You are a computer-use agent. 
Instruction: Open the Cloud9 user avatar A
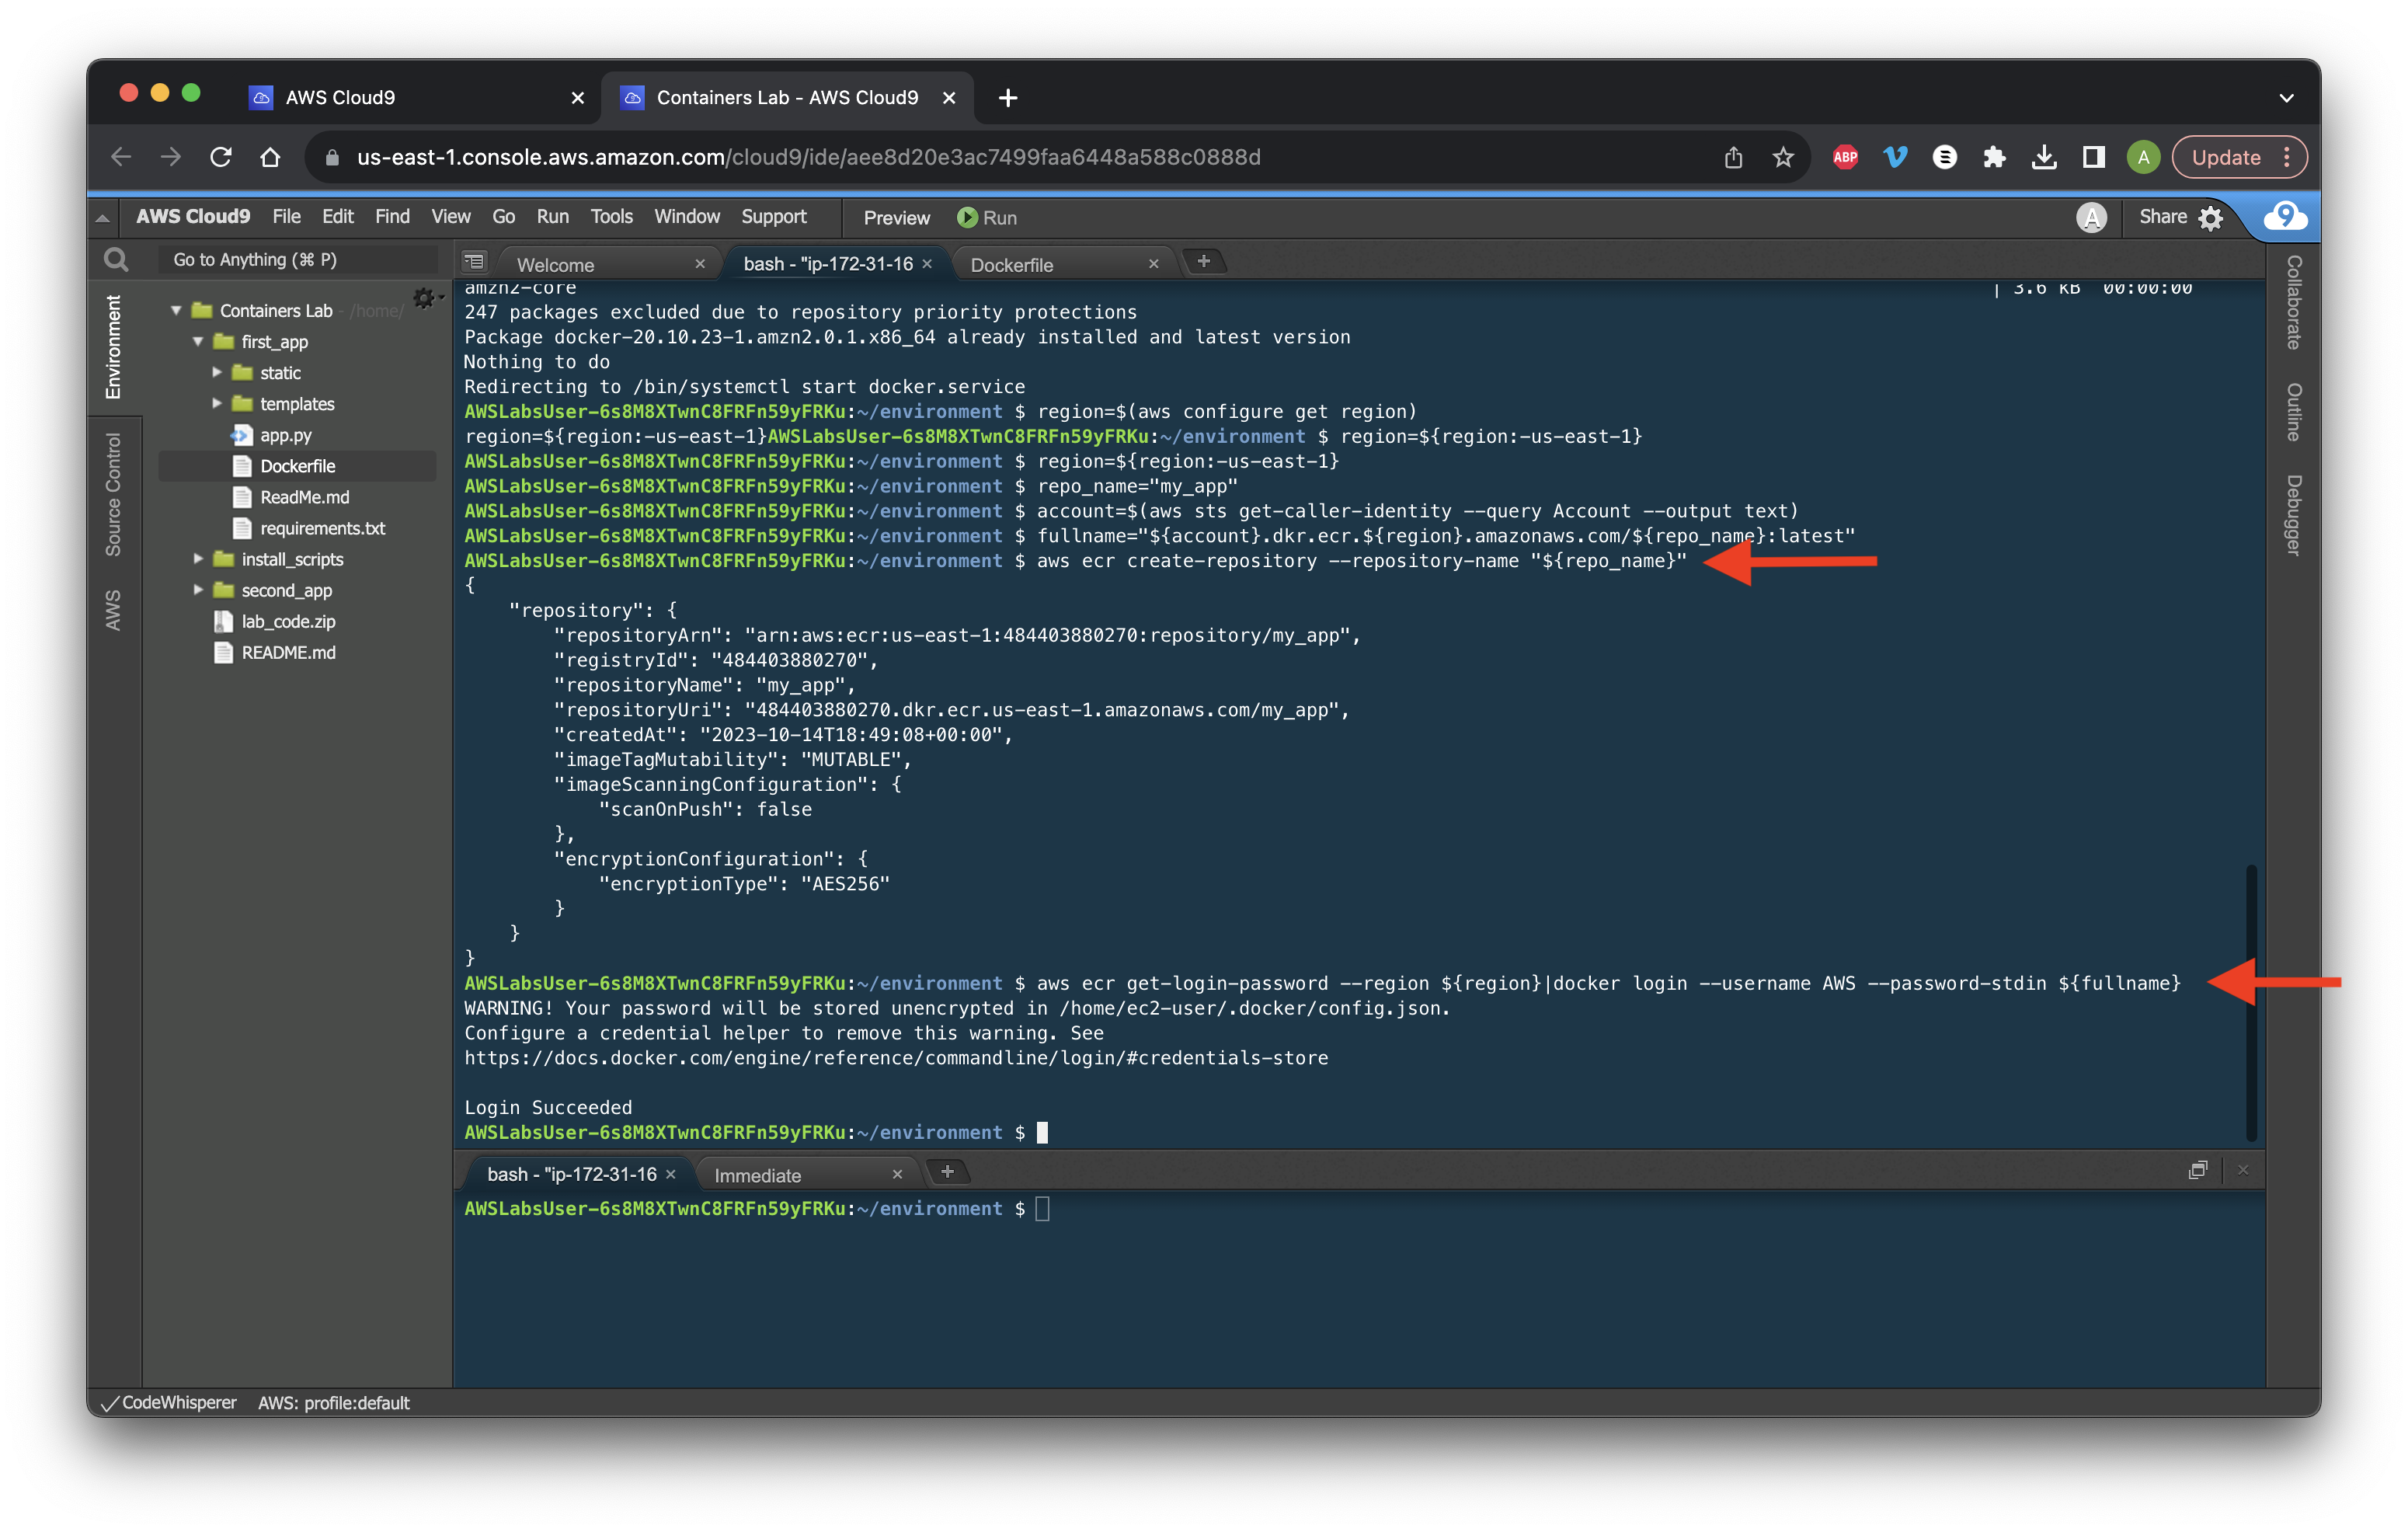tap(2091, 217)
